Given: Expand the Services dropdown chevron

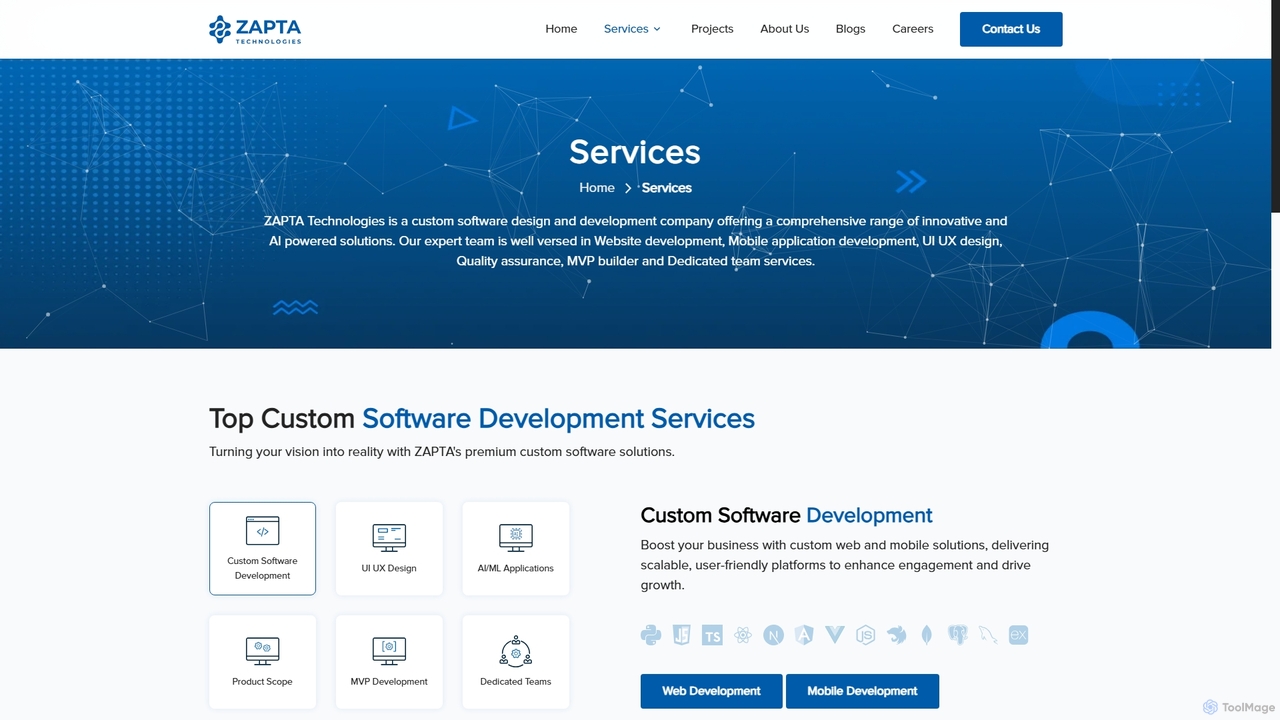Looking at the screenshot, I should (657, 29).
